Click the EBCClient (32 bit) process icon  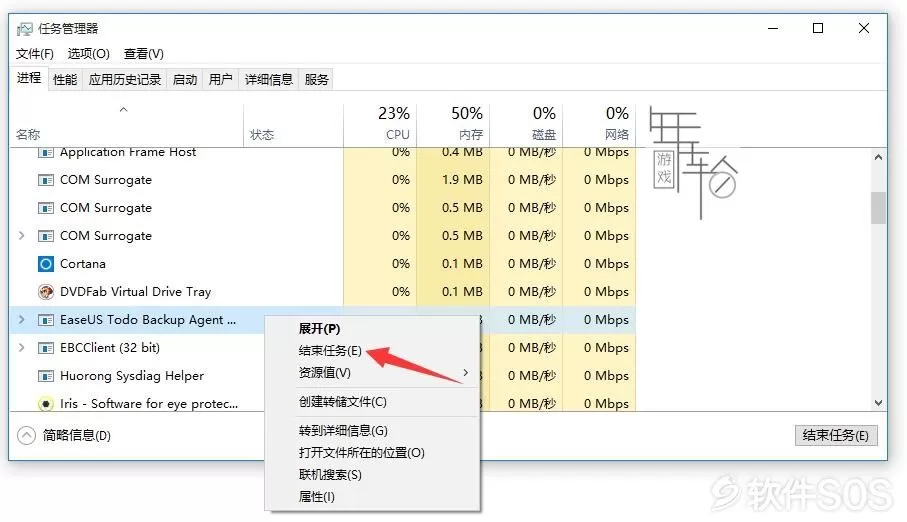[46, 348]
